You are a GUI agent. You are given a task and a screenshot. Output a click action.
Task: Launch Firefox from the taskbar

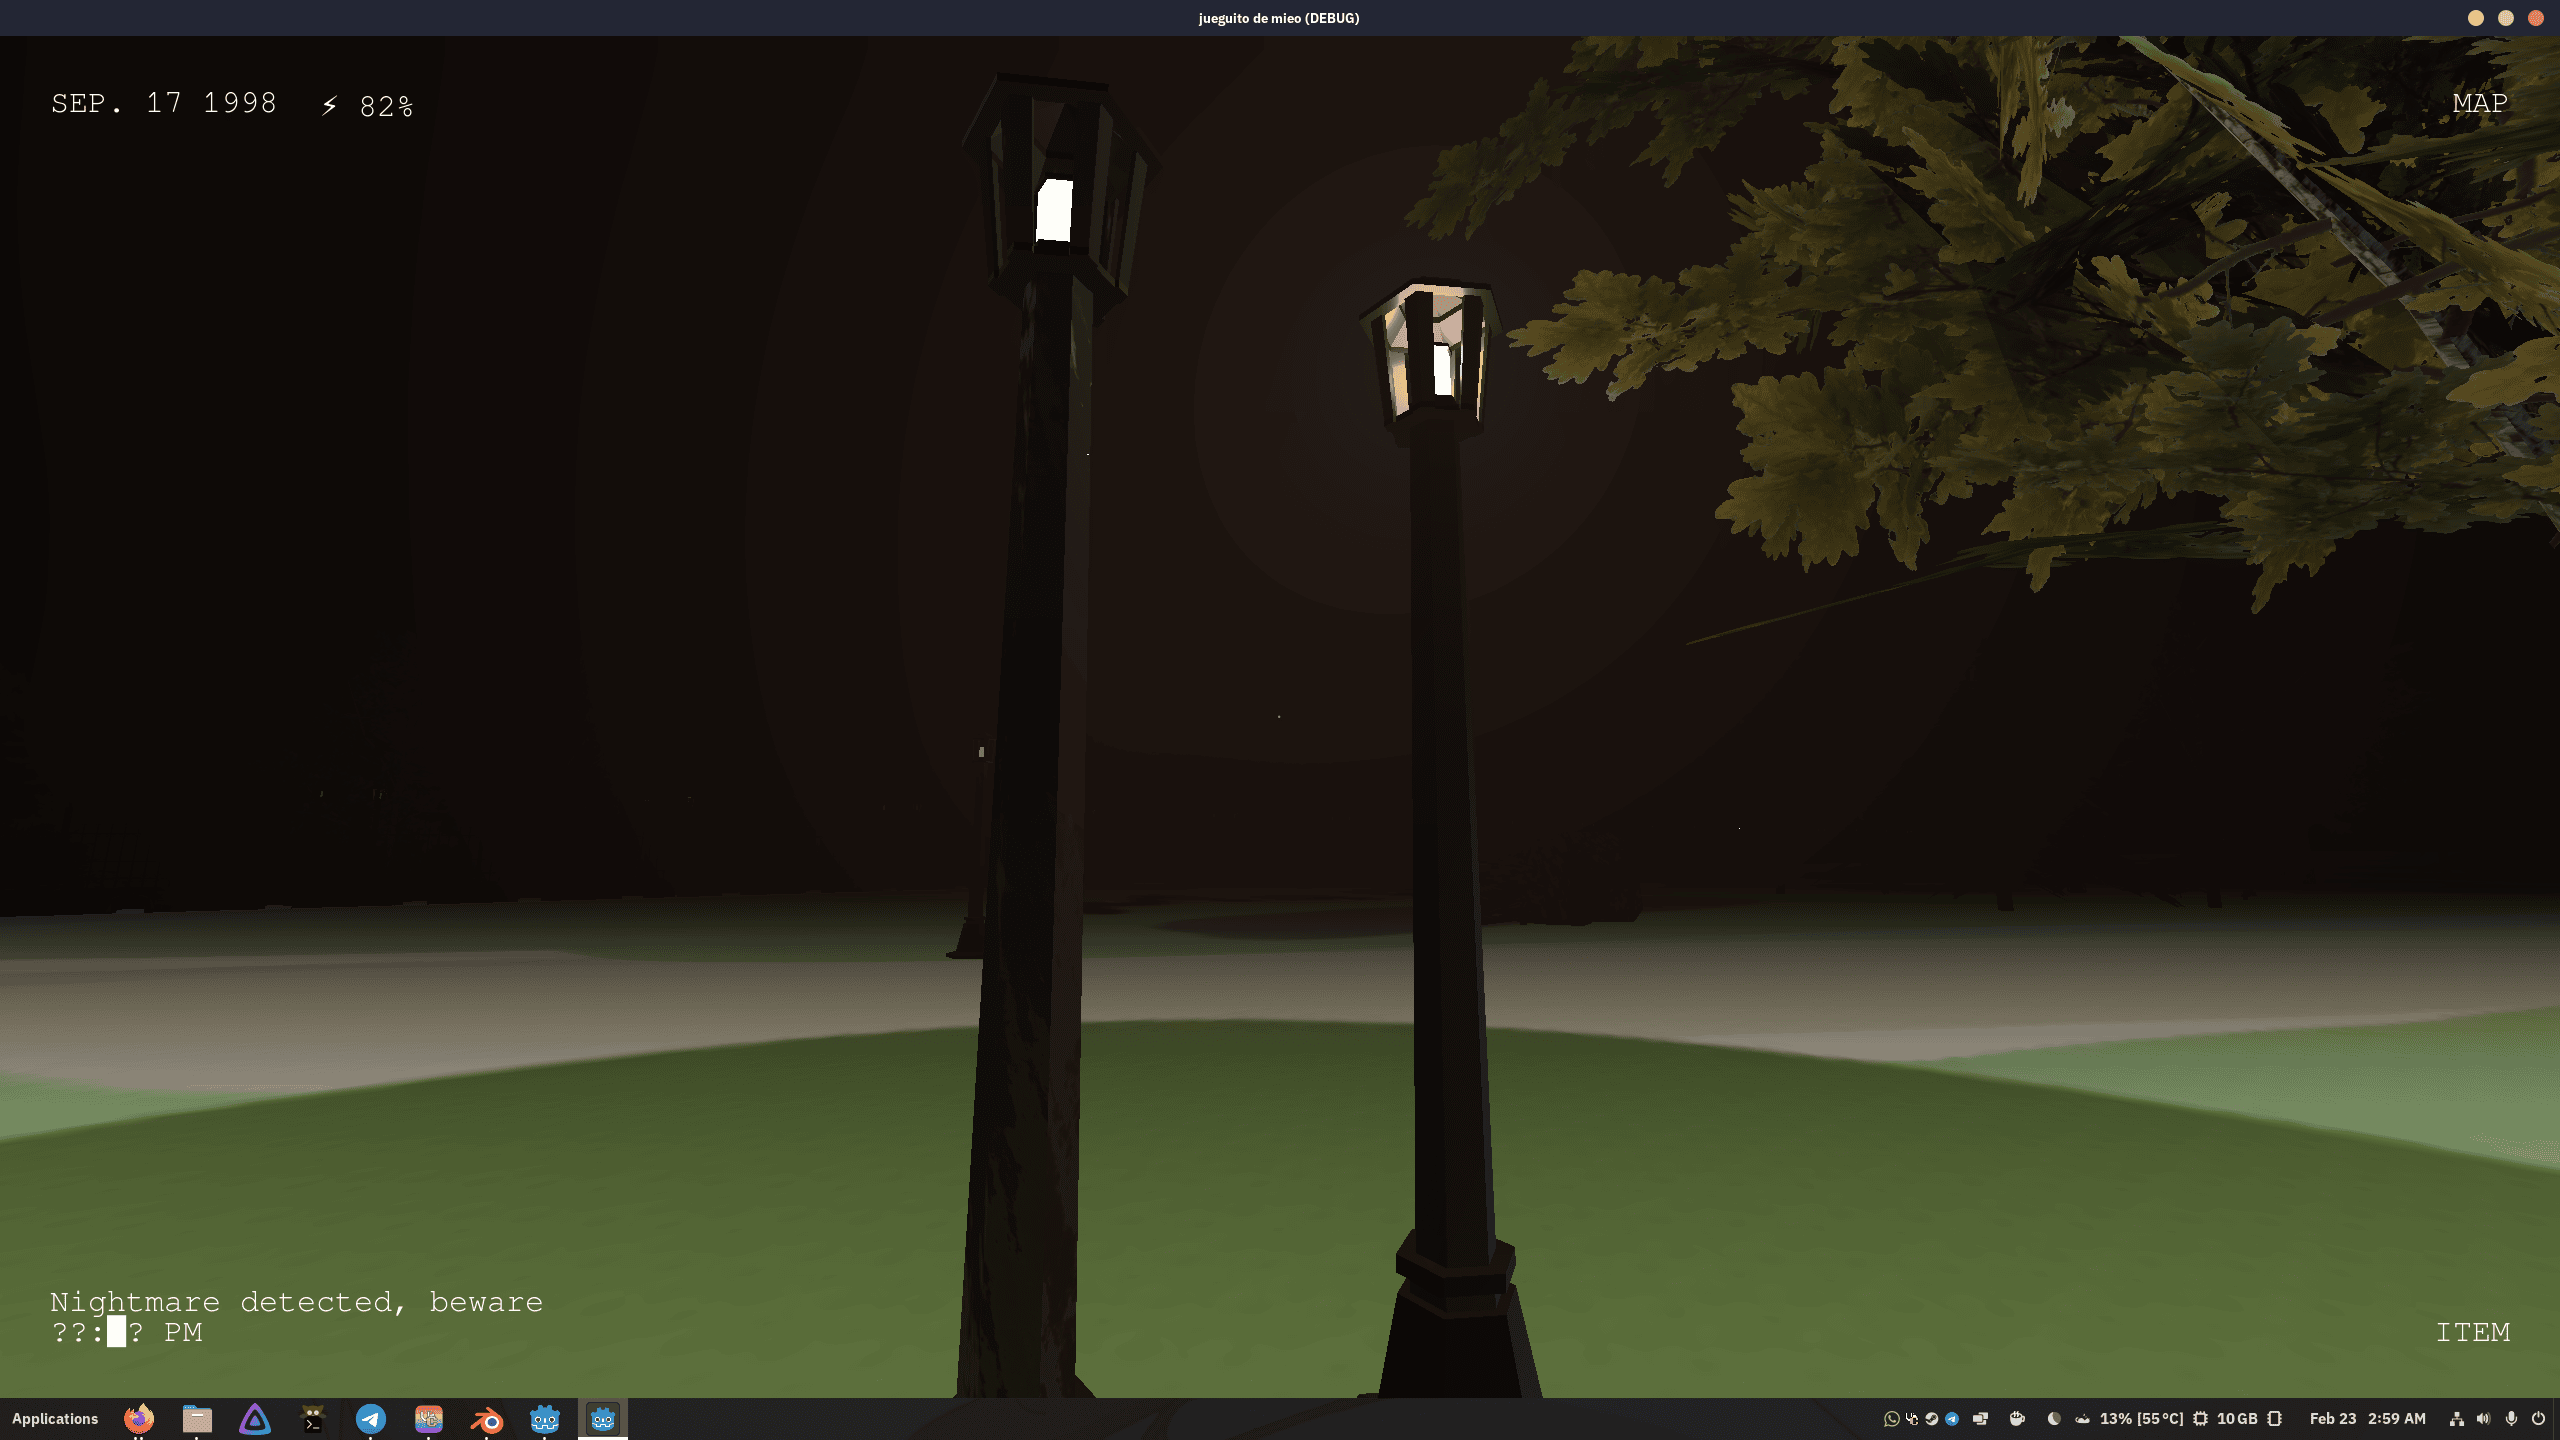139,1419
